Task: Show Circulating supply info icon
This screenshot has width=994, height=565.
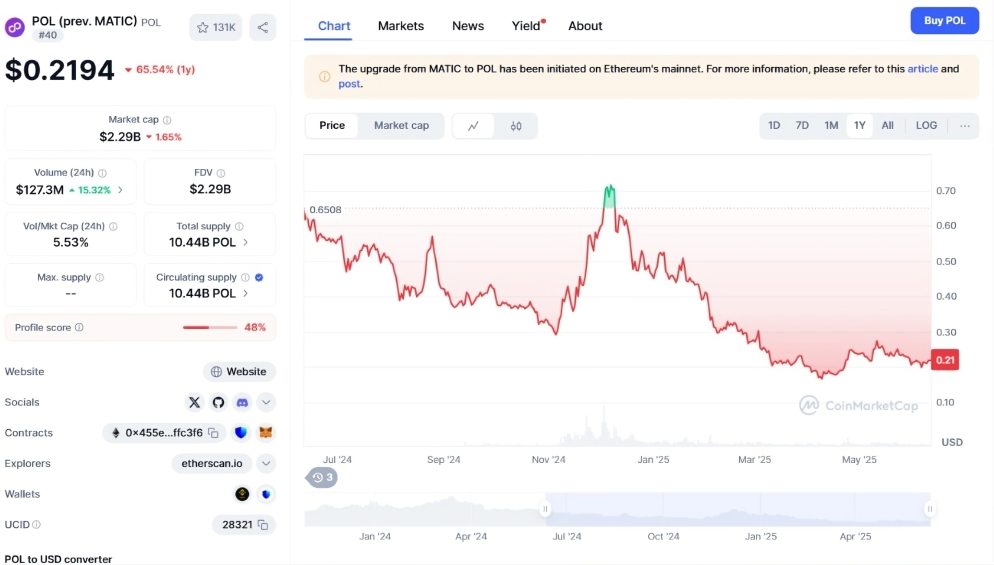Action: 245,278
